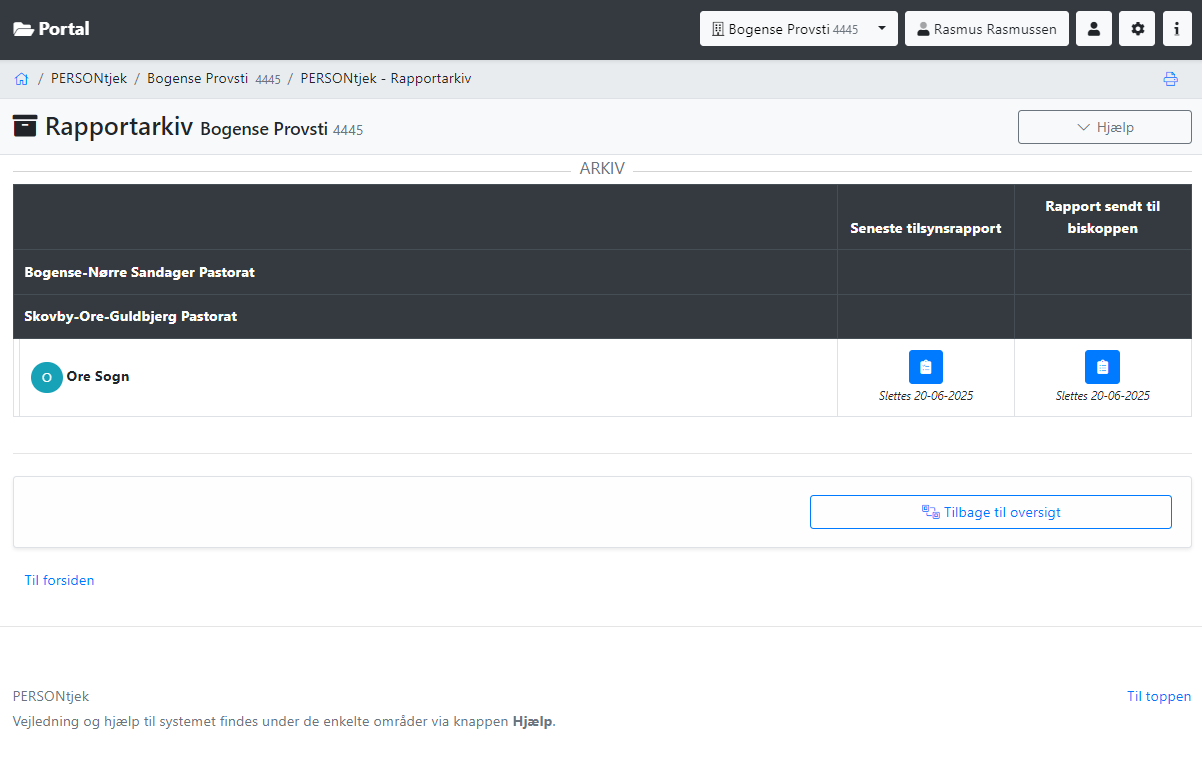Open Bogense Provsti 4445 breadcrumb link
The image size is (1202, 757).
[x=214, y=78]
